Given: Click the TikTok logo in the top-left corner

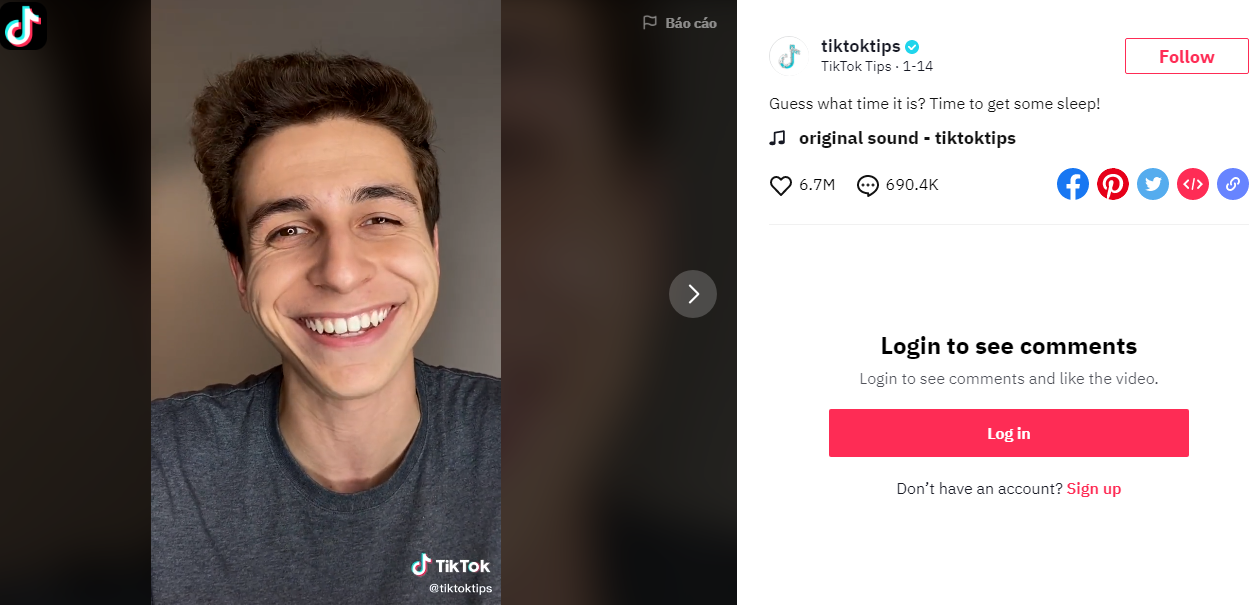Looking at the screenshot, I should [23, 26].
